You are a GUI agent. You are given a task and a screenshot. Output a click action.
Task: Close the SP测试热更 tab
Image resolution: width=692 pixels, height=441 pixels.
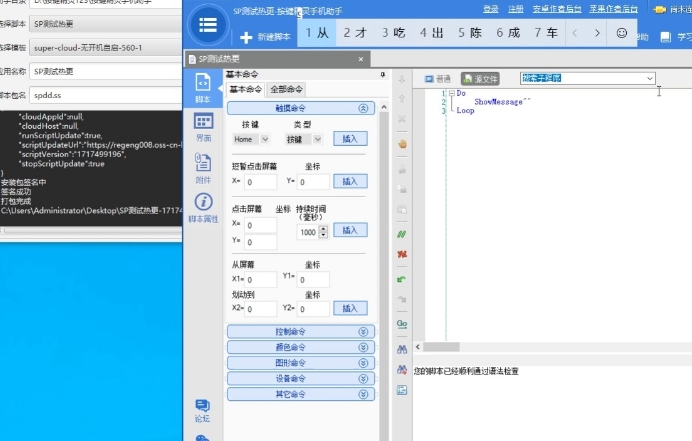[x=361, y=59]
